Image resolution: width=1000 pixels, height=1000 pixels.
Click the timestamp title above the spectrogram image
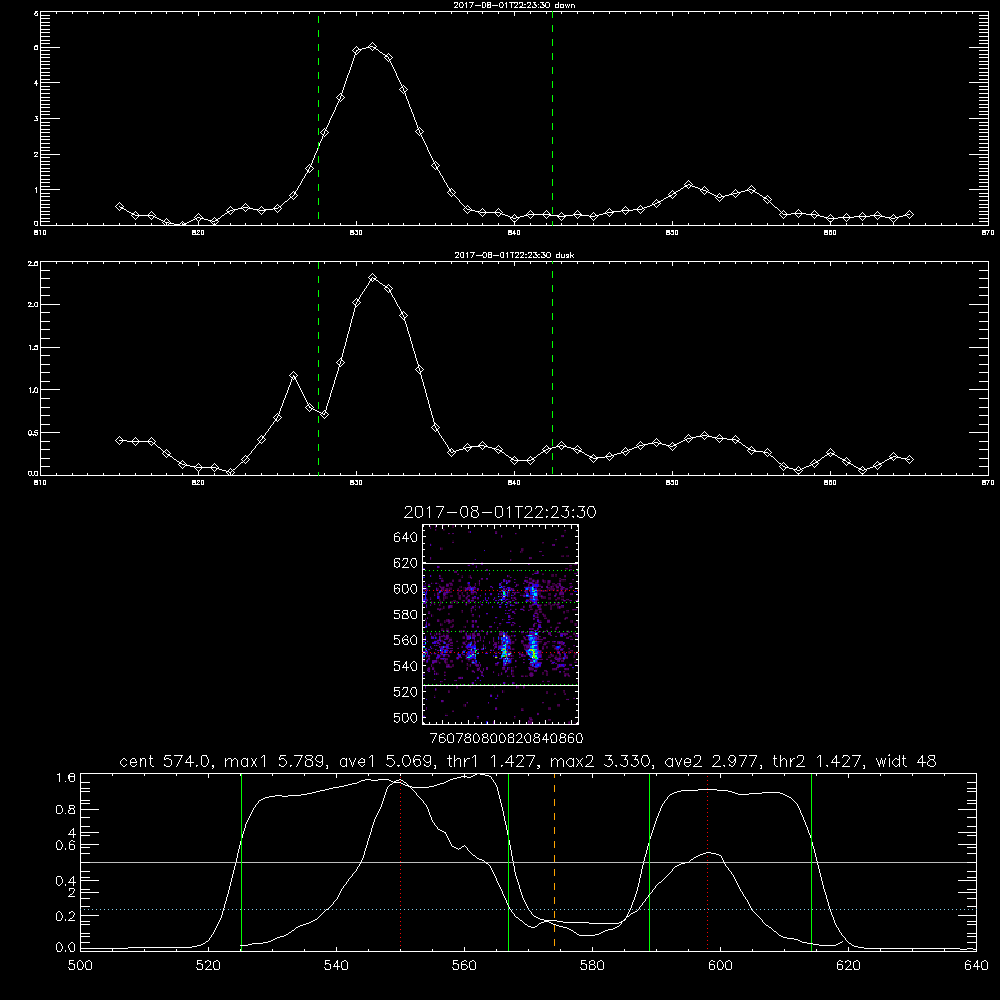tap(500, 512)
